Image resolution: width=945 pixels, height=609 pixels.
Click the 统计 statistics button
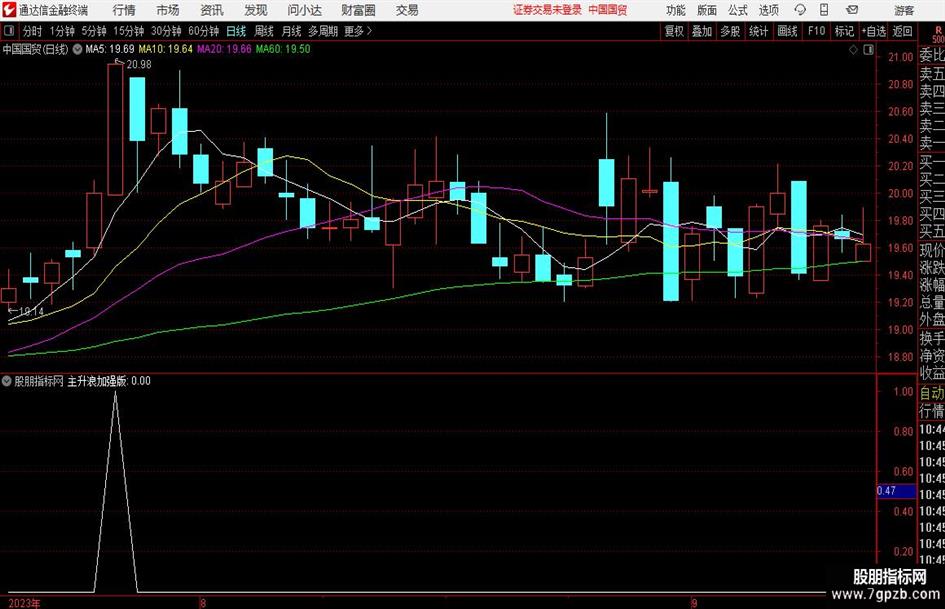click(x=758, y=31)
